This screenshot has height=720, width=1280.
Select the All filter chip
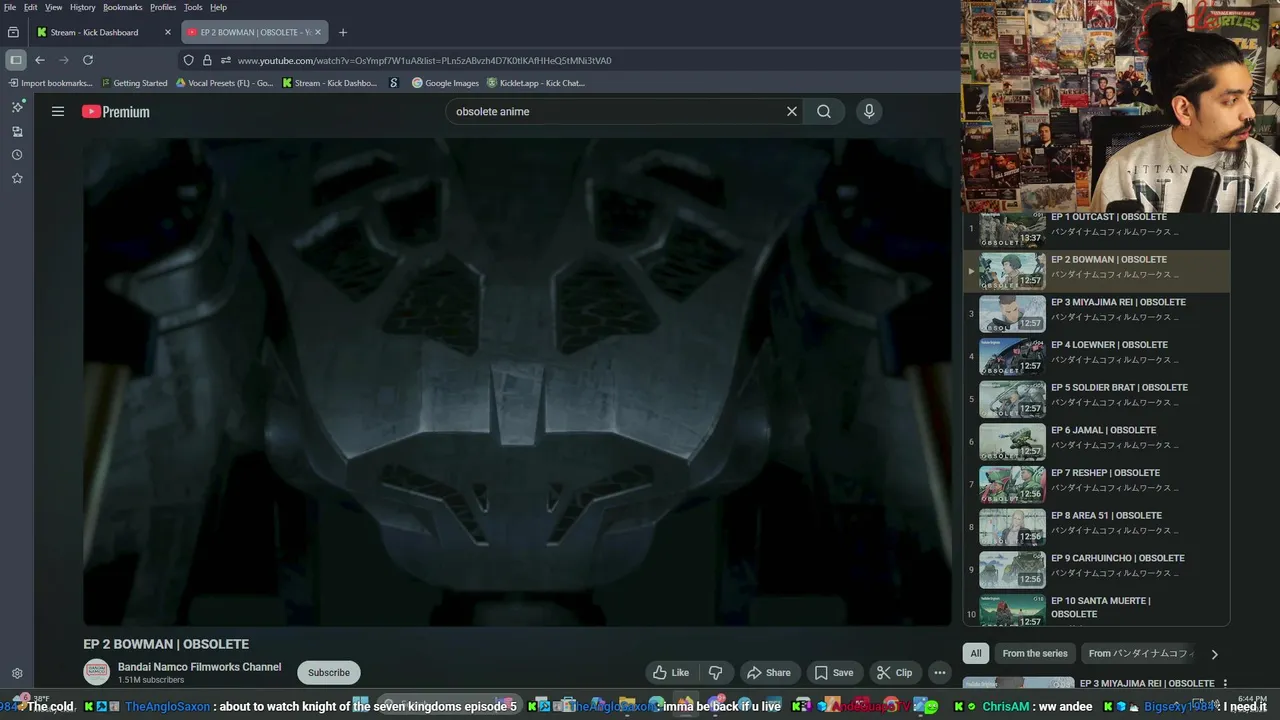[976, 653]
